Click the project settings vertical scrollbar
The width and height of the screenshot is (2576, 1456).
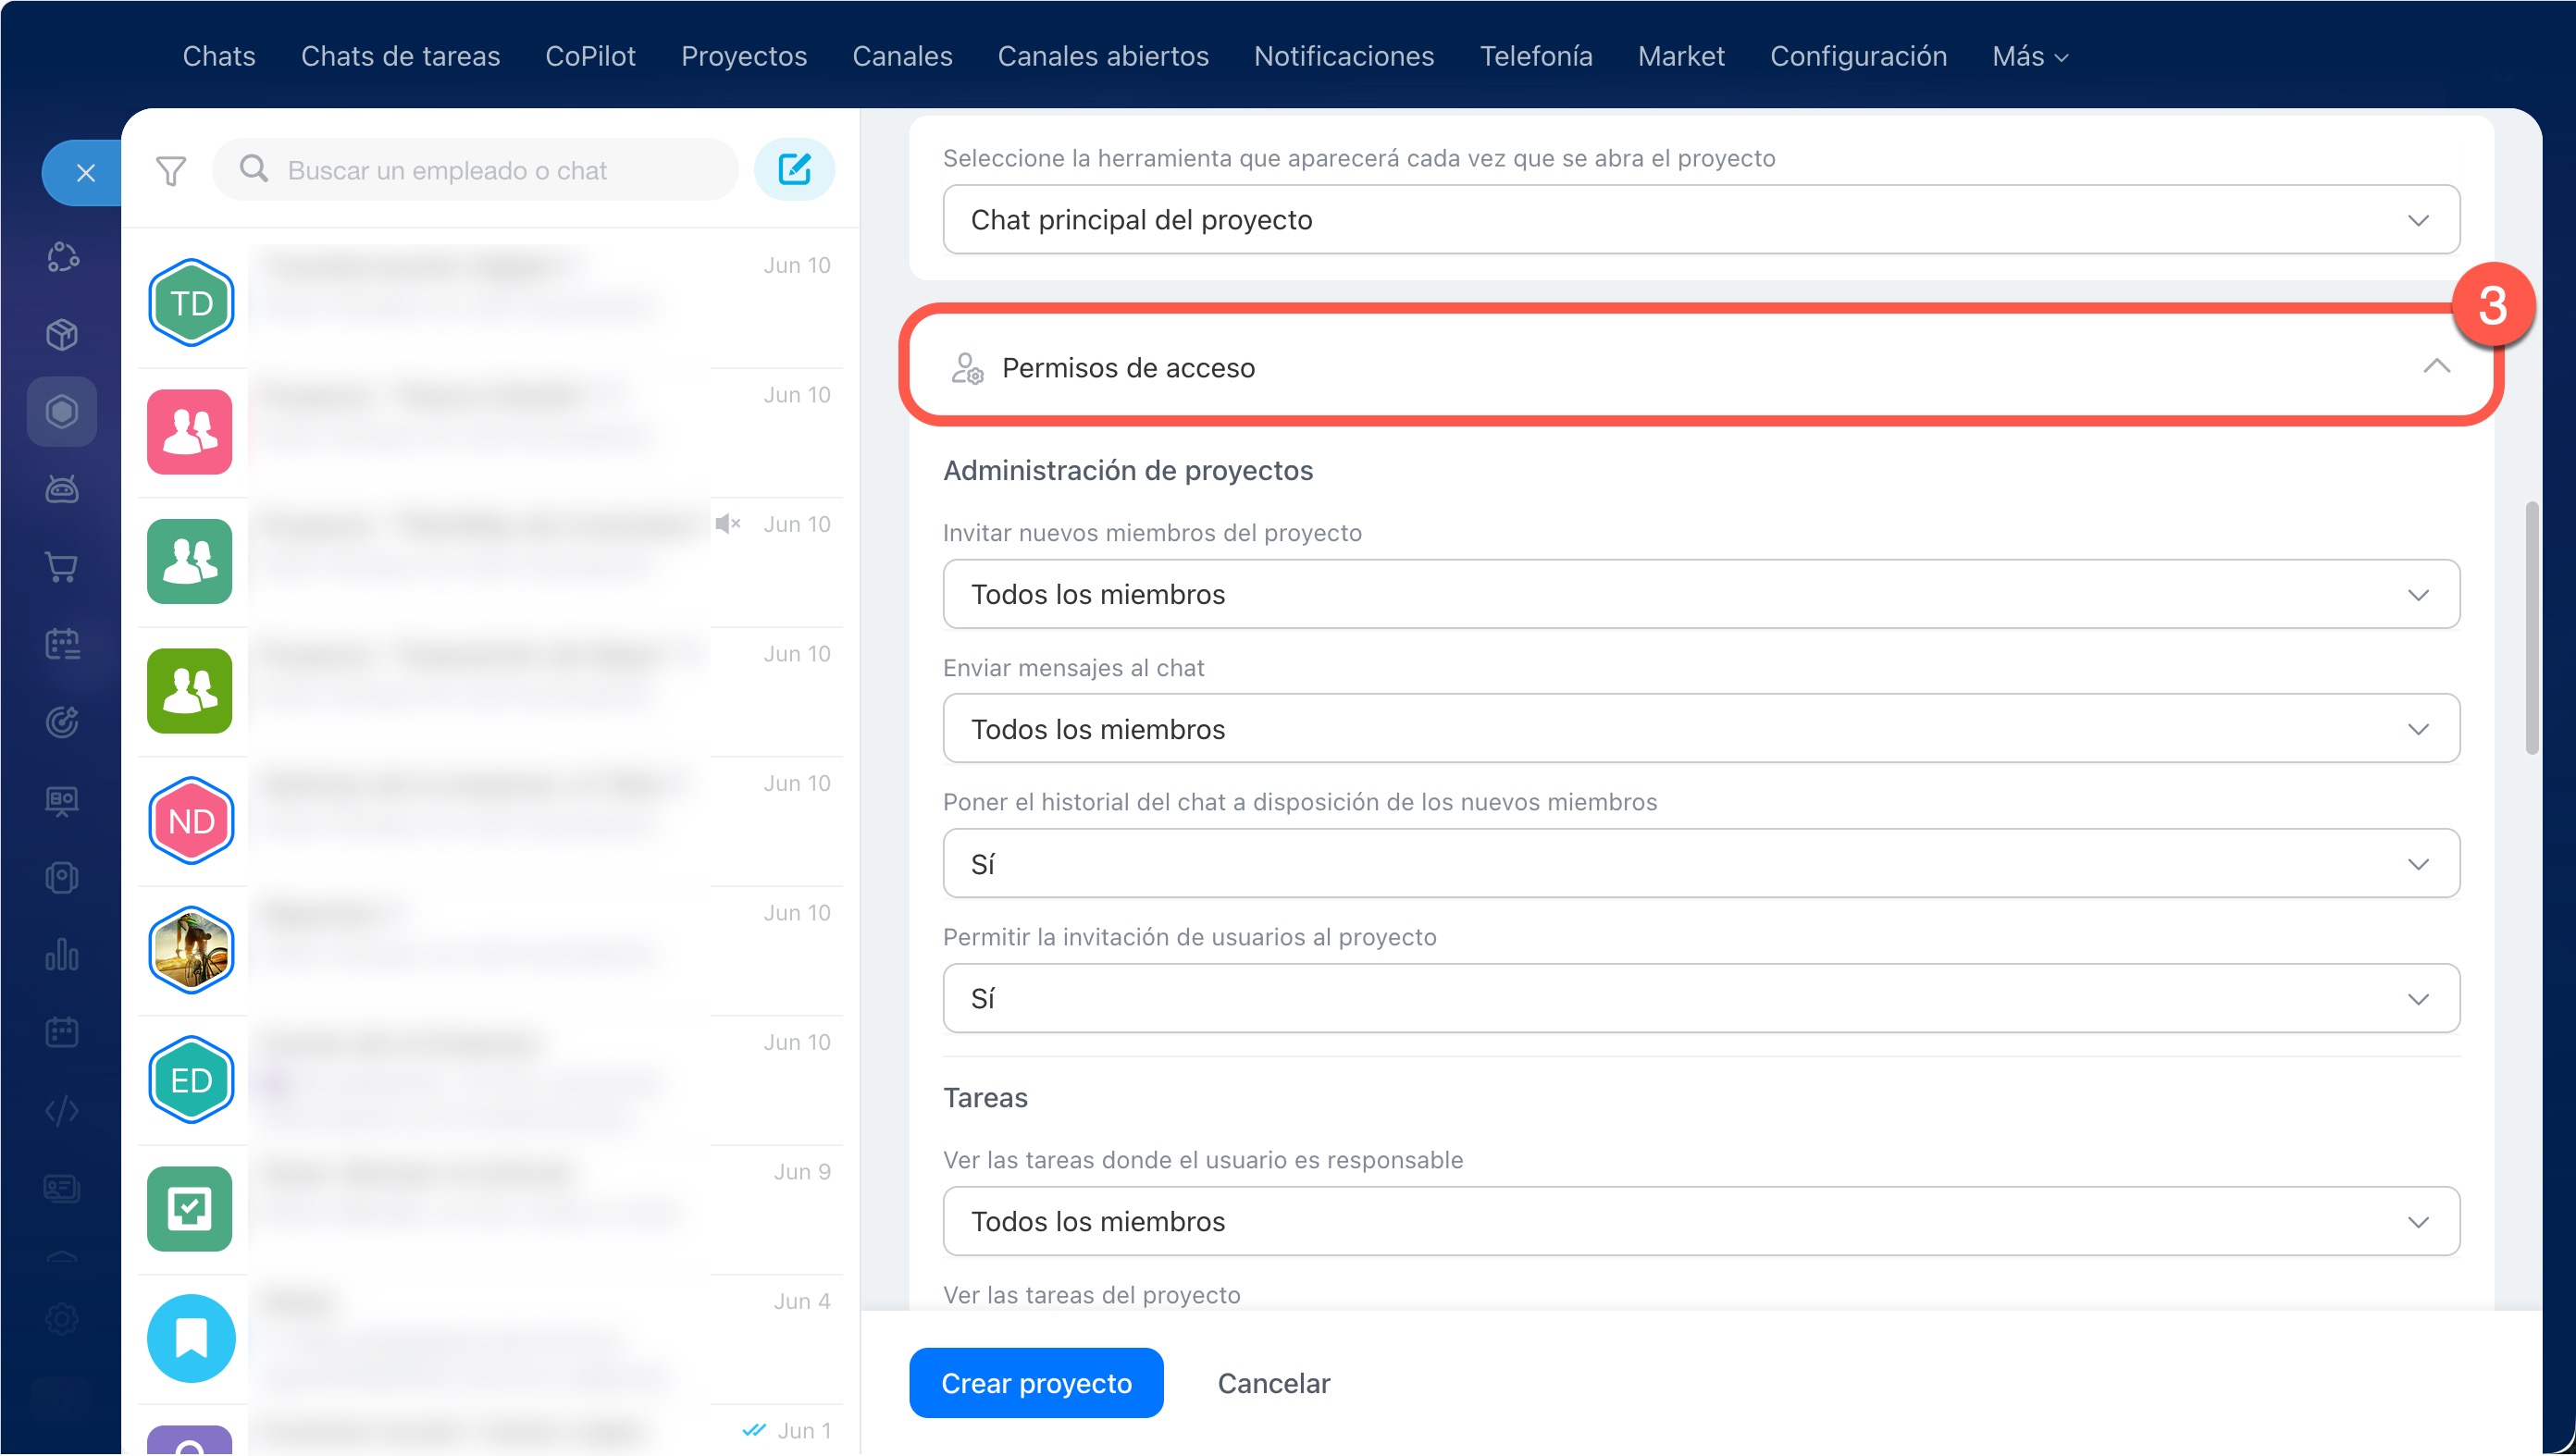pos(2531,628)
